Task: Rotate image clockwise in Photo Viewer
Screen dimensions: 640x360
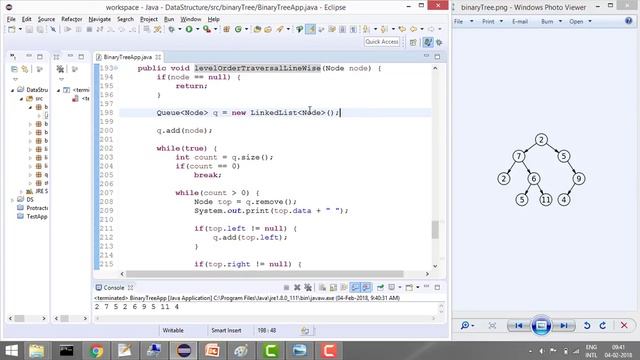Action: tap(603, 325)
